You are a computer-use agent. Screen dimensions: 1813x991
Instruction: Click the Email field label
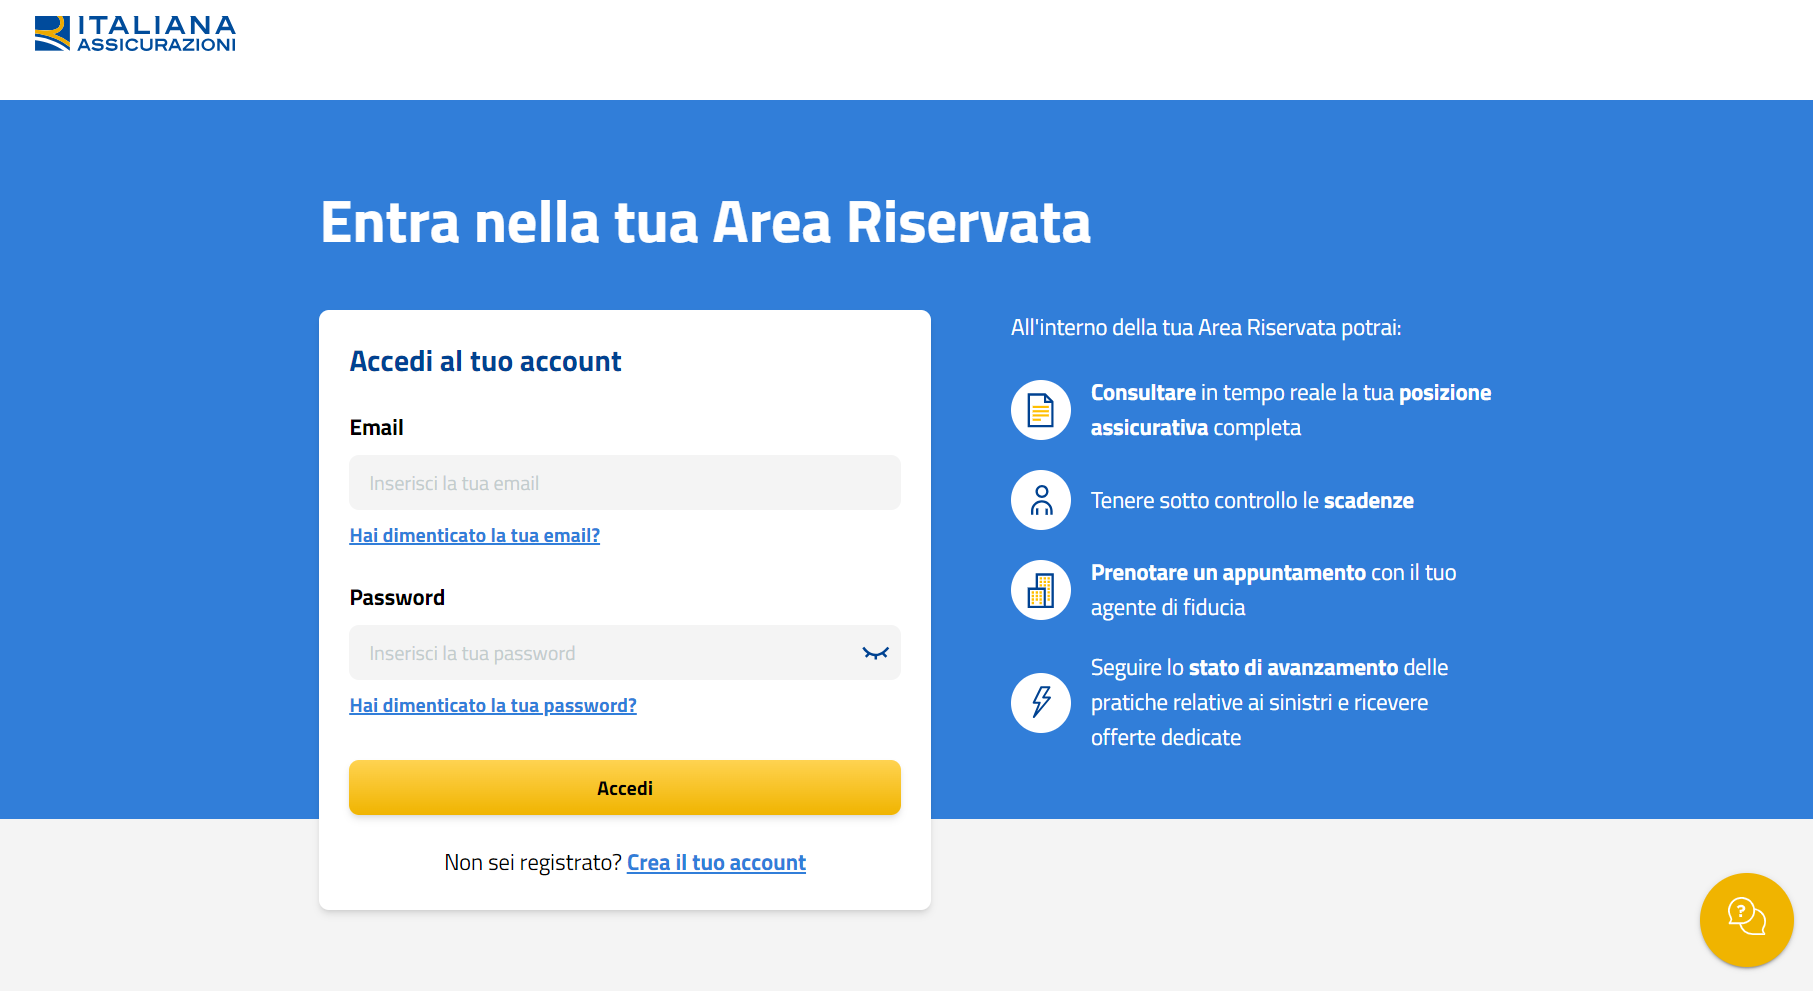pyautogui.click(x=376, y=428)
